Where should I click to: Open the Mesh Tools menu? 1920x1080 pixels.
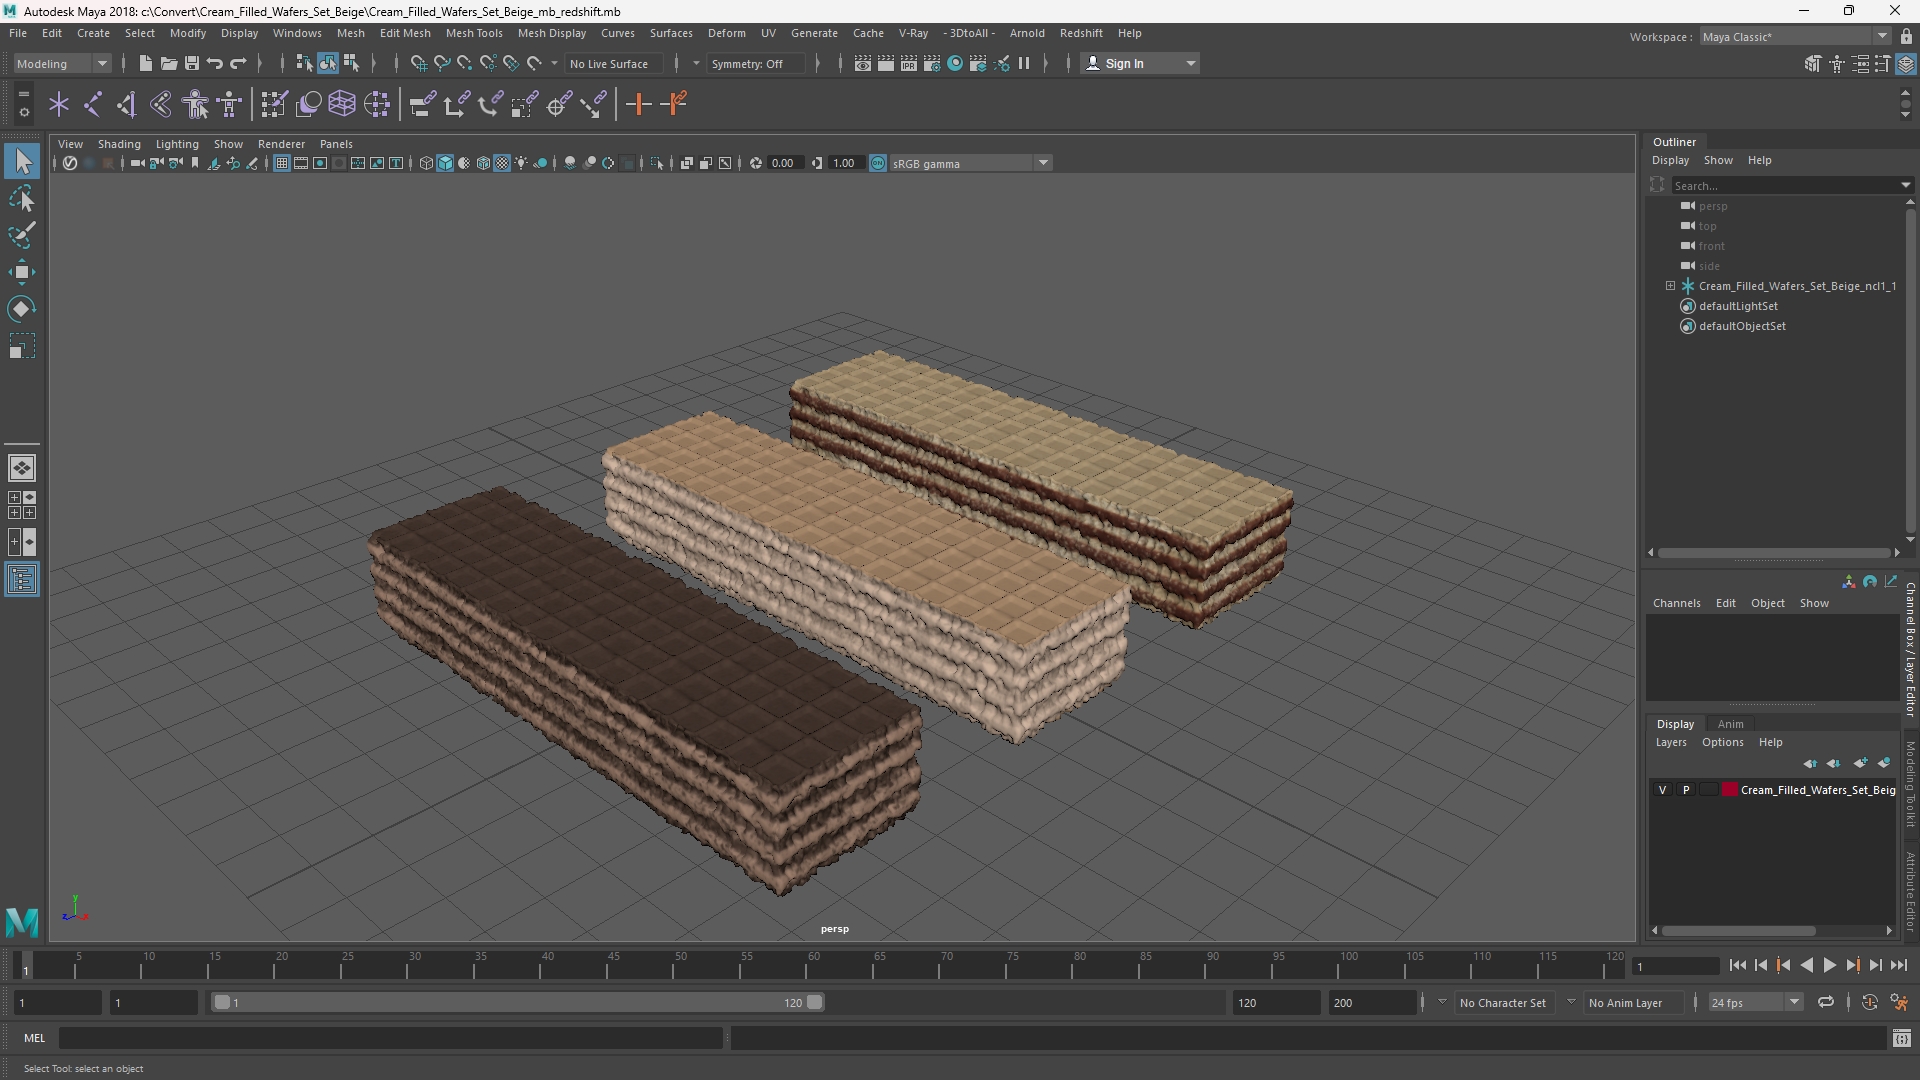(x=474, y=33)
